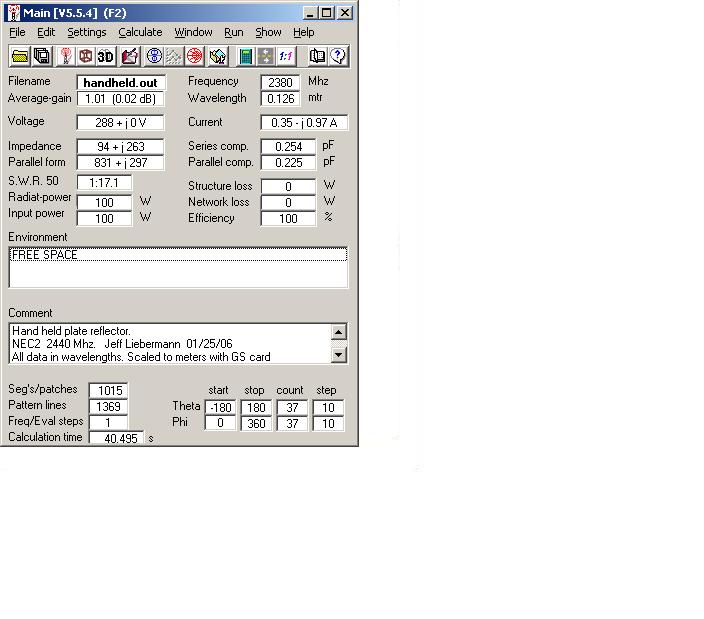Click the FREE SPACE environment text box
This screenshot has height=619, width=704.
click(x=178, y=267)
